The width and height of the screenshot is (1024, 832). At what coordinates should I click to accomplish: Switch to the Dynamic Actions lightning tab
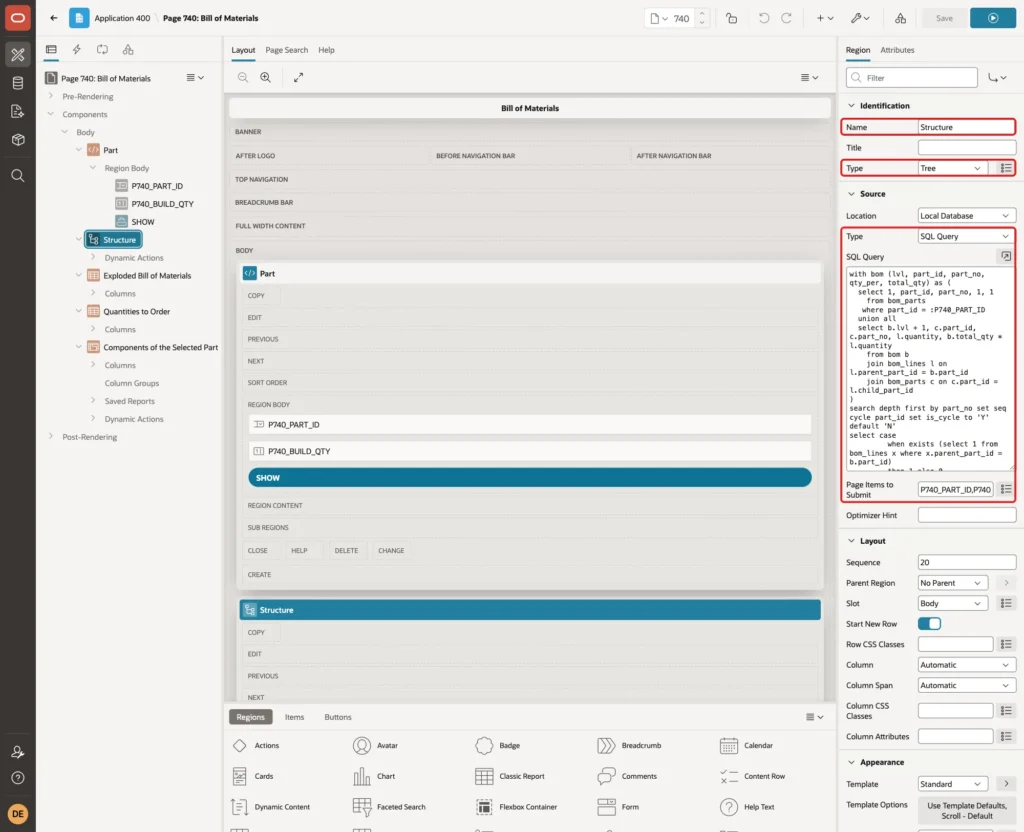coord(76,50)
